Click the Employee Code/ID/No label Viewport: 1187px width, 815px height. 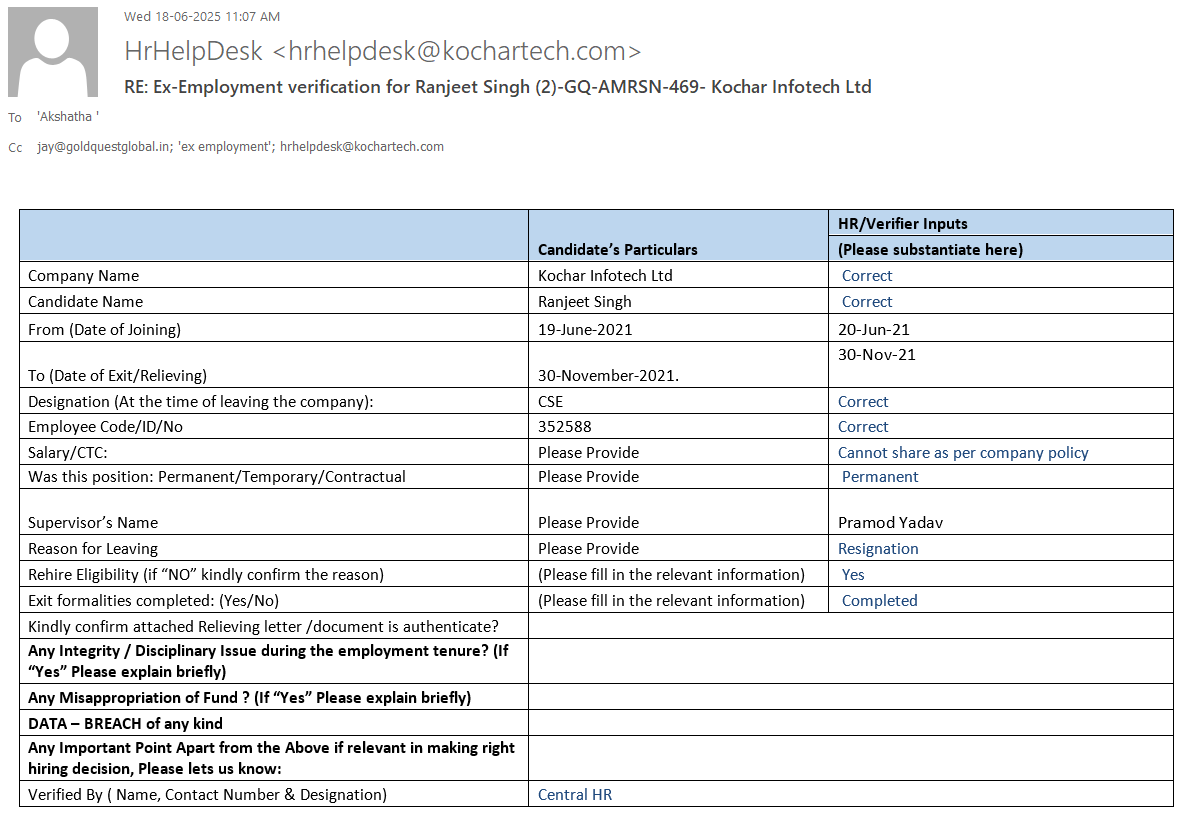pos(105,427)
